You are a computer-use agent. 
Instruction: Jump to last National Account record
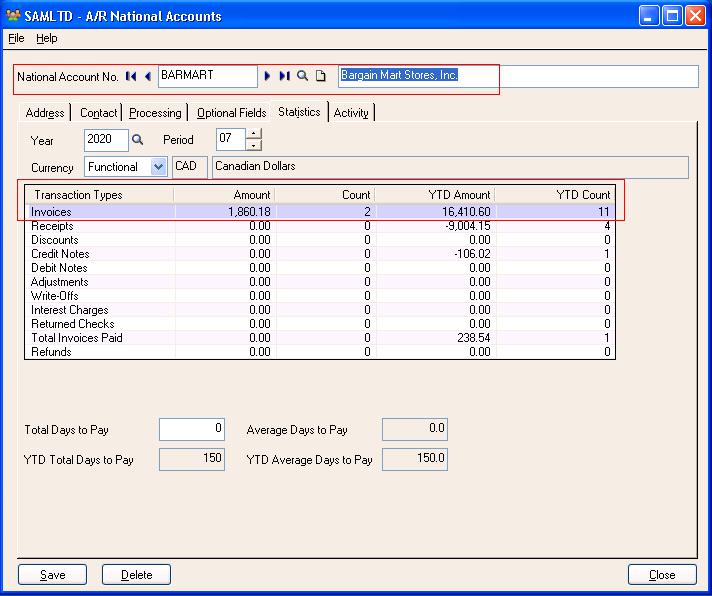click(284, 76)
